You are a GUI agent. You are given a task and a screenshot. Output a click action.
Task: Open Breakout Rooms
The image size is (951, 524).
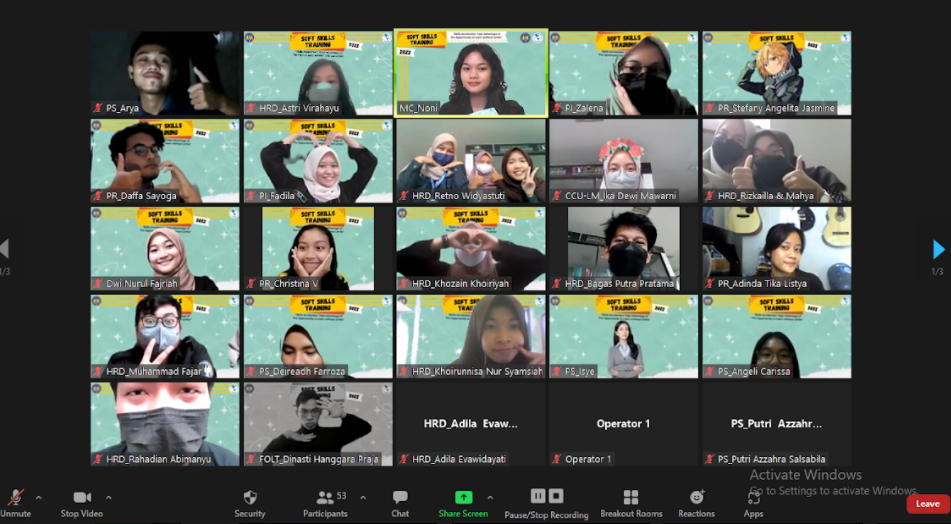point(631,498)
